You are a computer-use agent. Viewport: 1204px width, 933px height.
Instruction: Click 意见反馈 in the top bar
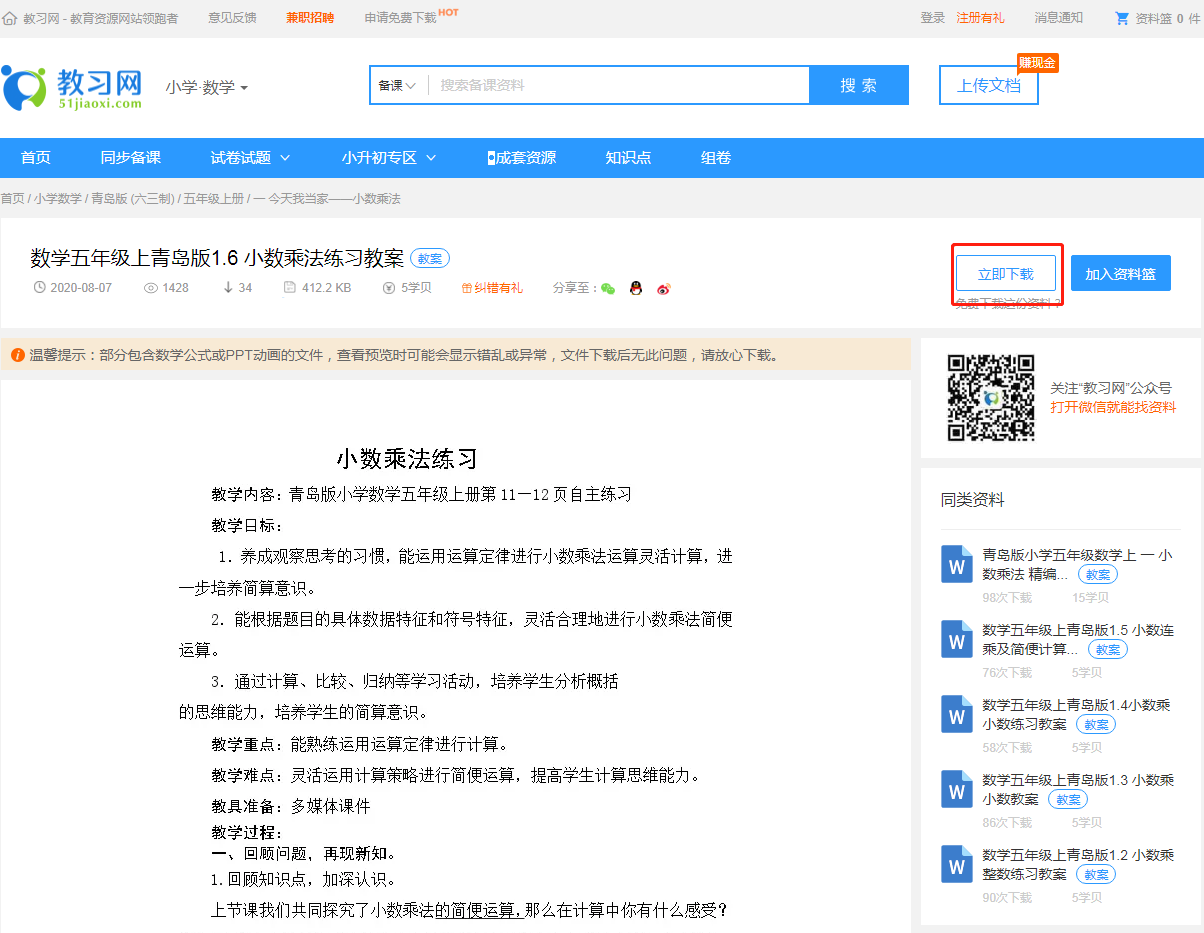(x=232, y=18)
